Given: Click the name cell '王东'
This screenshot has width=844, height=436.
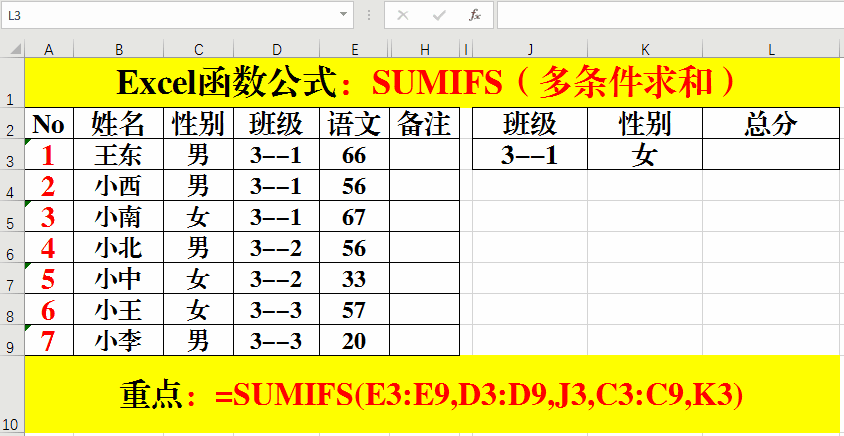Looking at the screenshot, I should [118, 155].
